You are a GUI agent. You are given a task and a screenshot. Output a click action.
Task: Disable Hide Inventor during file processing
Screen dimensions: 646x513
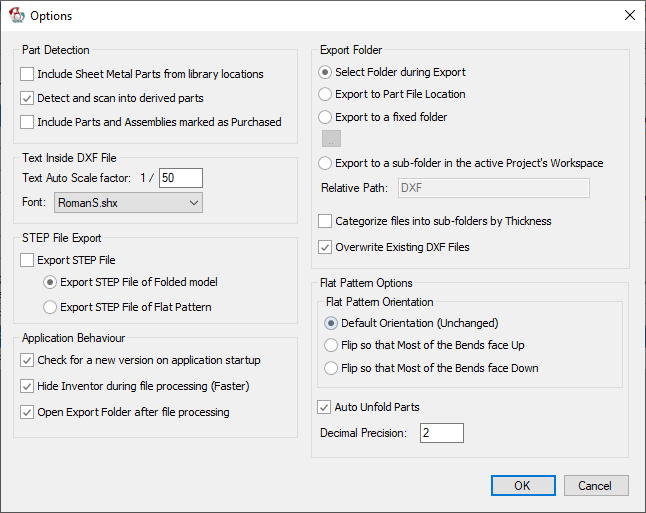coord(28,386)
